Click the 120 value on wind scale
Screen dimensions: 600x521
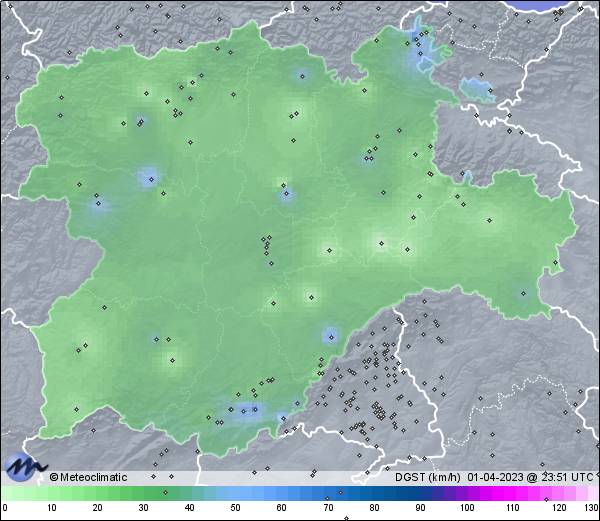tap(559, 508)
